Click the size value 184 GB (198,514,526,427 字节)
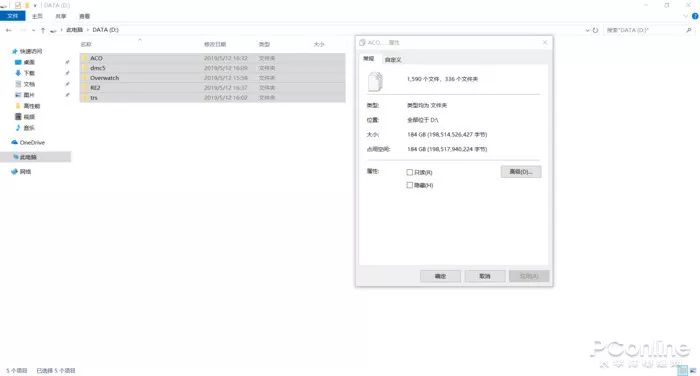 (447, 134)
